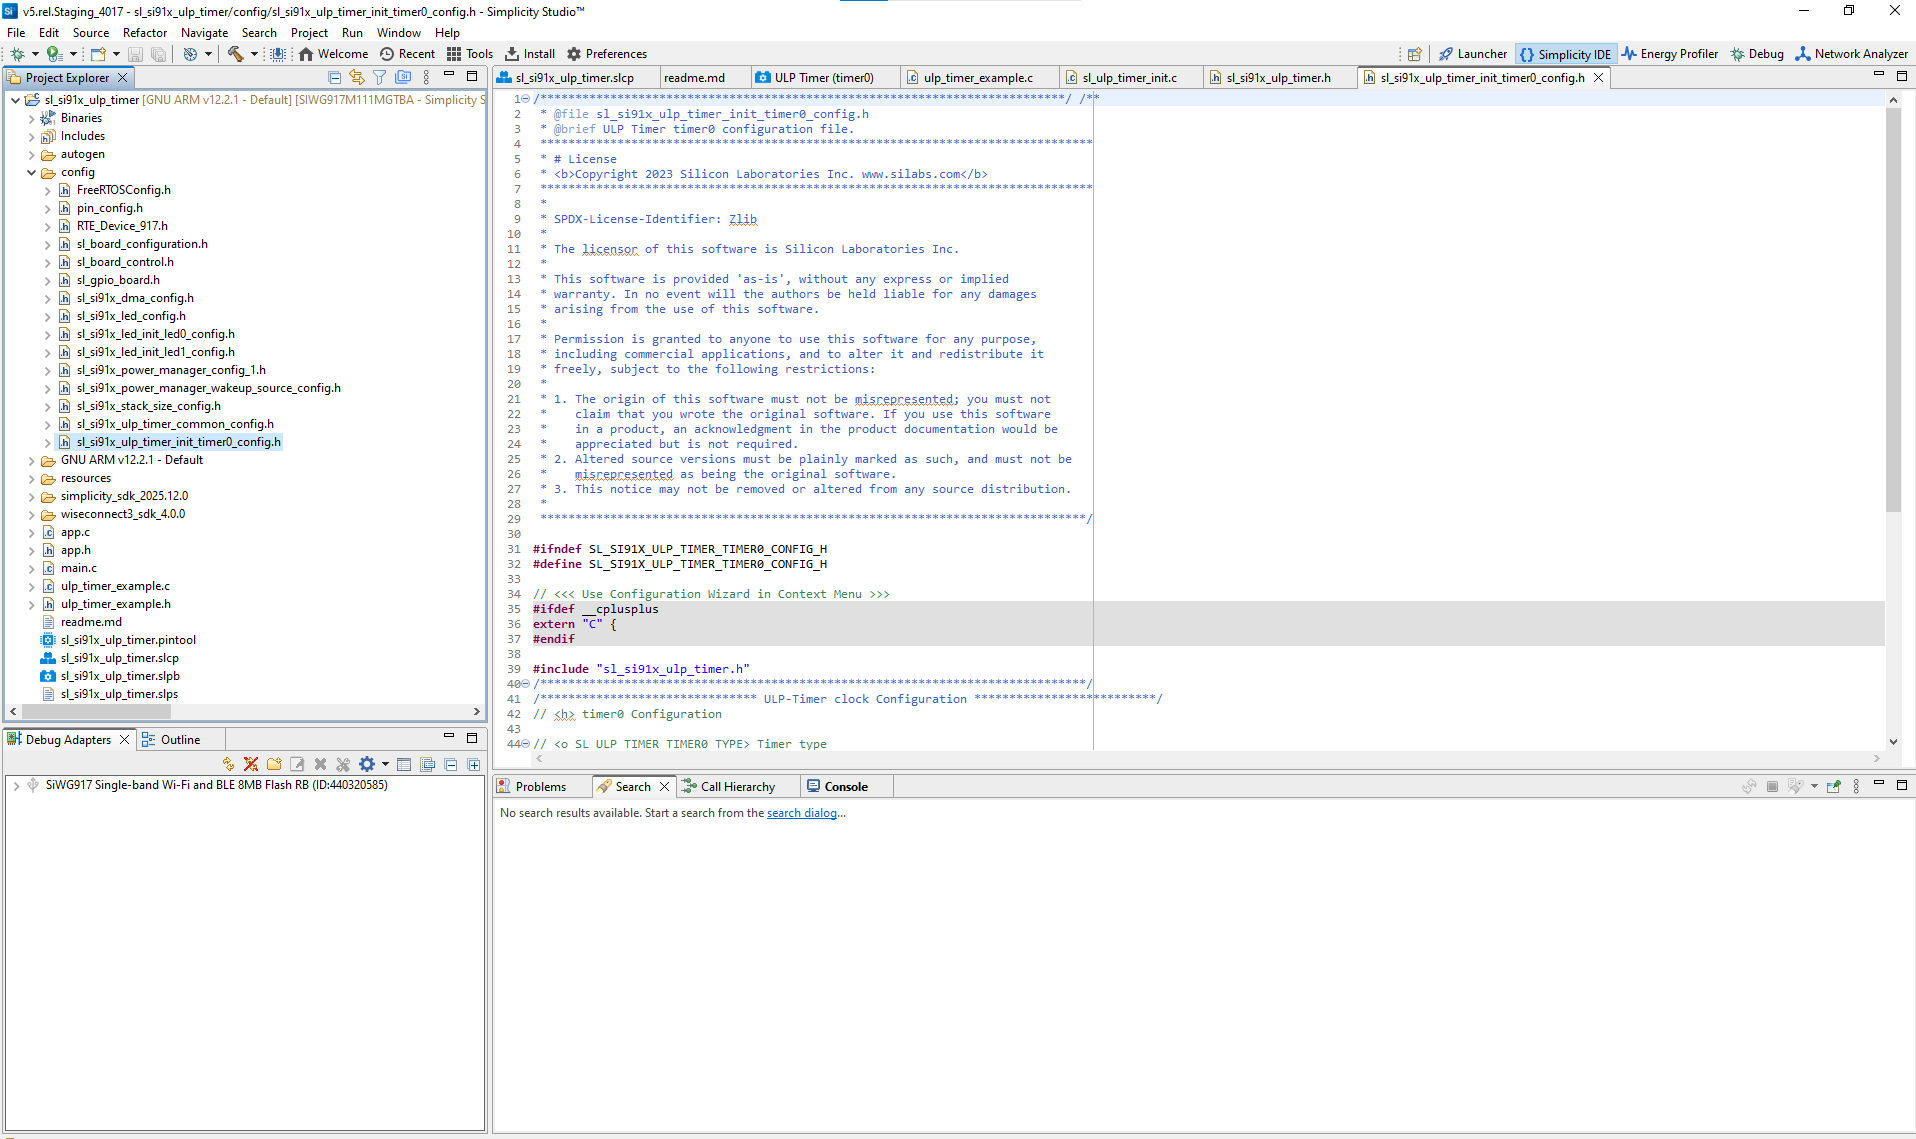The width and height of the screenshot is (1916, 1139).
Task: Open the search dialog link
Action: [x=803, y=813]
